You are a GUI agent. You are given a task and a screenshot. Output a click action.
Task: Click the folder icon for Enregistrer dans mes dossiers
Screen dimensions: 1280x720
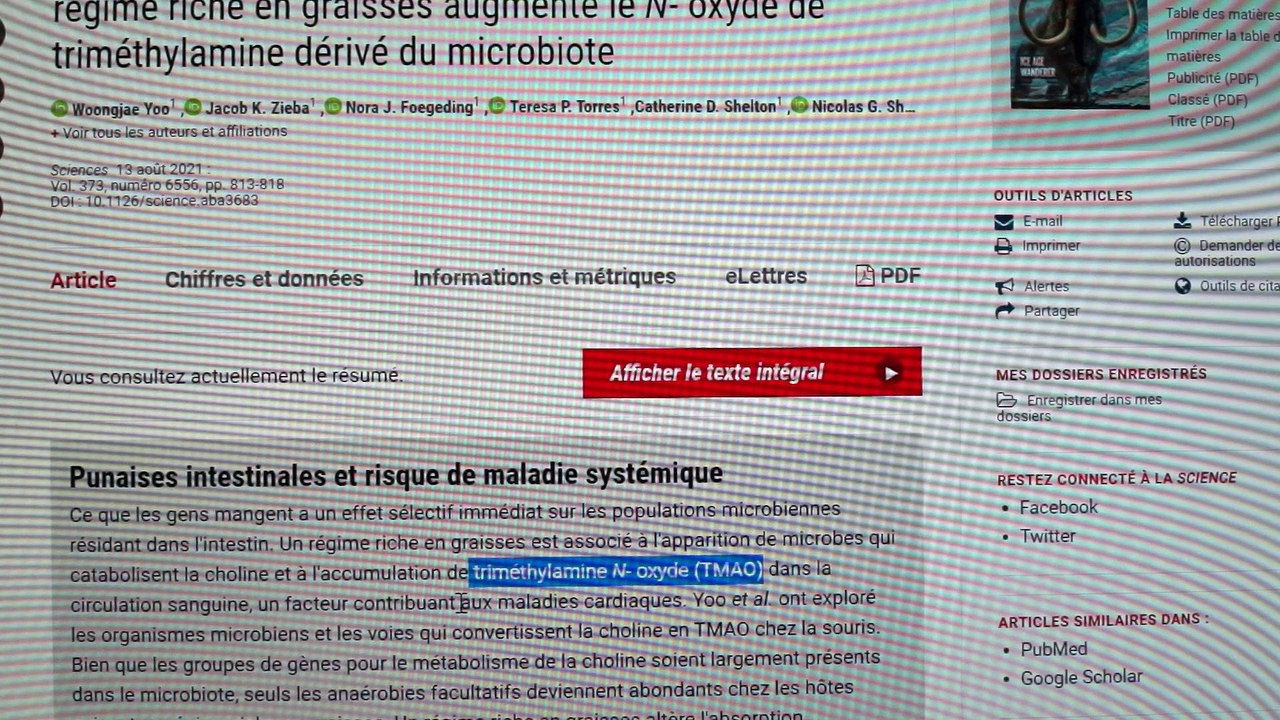1006,400
